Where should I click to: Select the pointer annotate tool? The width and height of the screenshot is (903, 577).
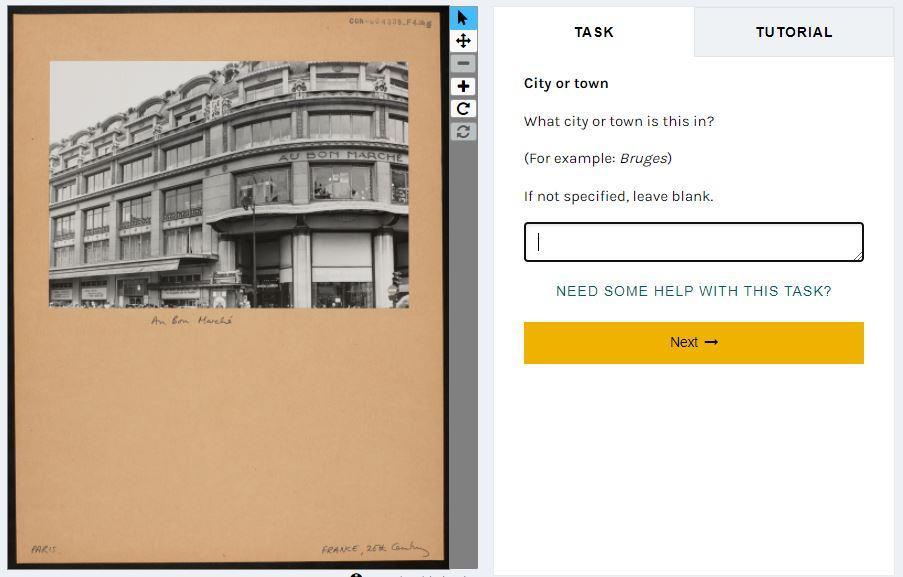coord(463,18)
